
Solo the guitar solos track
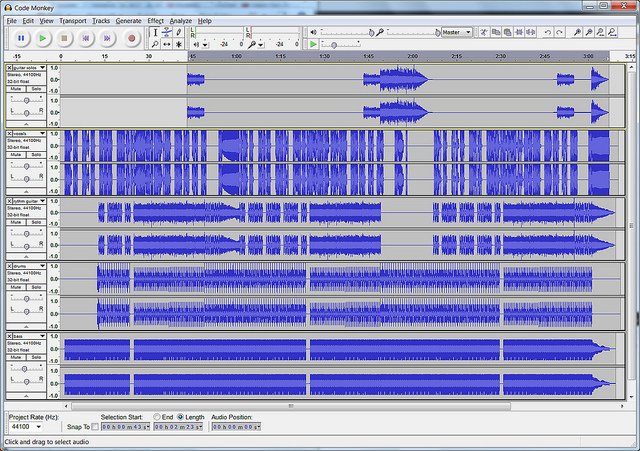coord(36,89)
